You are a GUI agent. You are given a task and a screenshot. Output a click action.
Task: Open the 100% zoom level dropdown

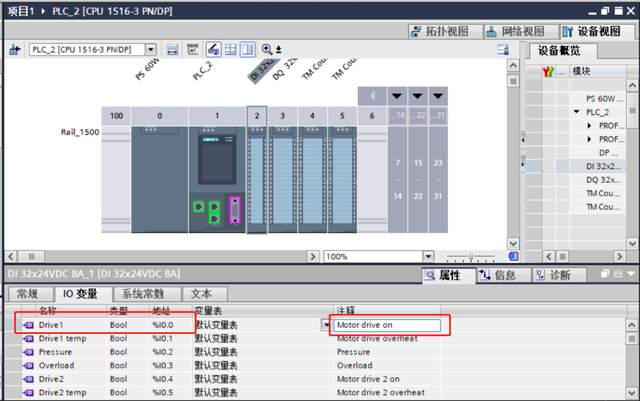tap(428, 256)
